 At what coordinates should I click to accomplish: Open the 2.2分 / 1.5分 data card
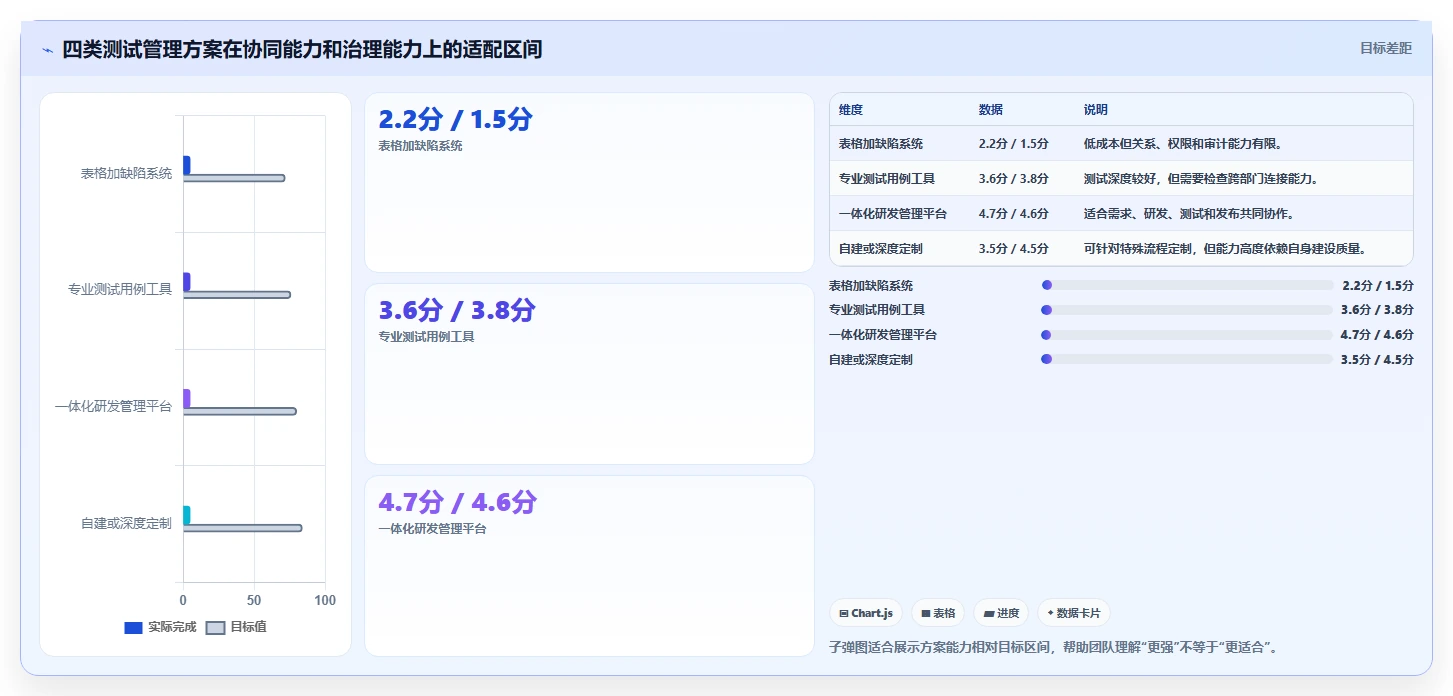589,182
